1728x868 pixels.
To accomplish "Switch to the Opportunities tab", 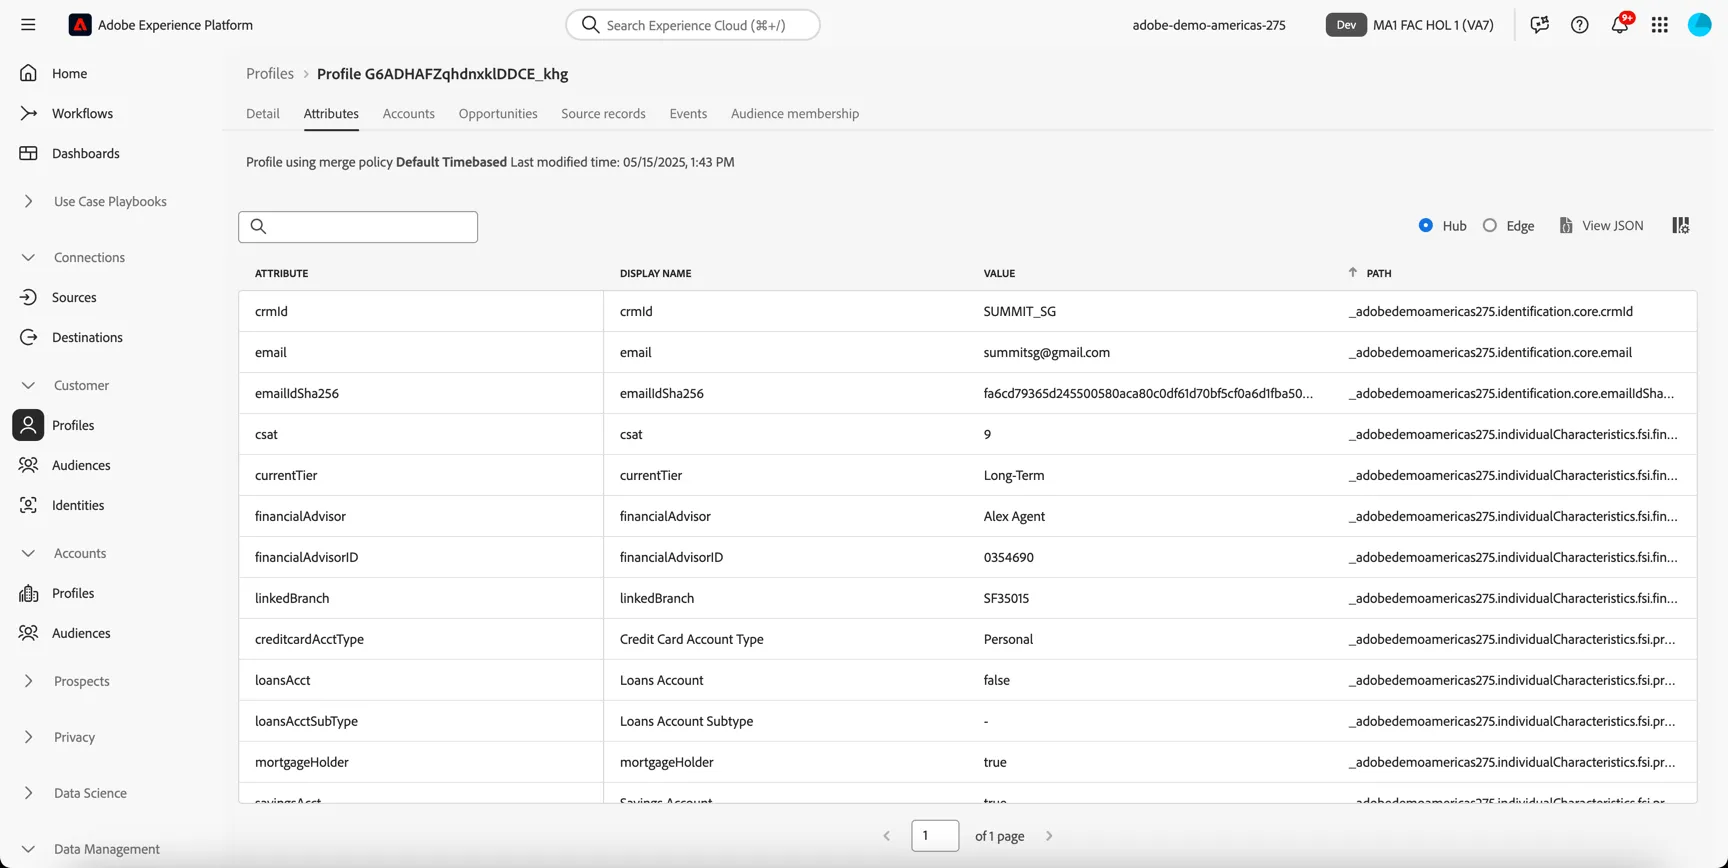I will 498,114.
